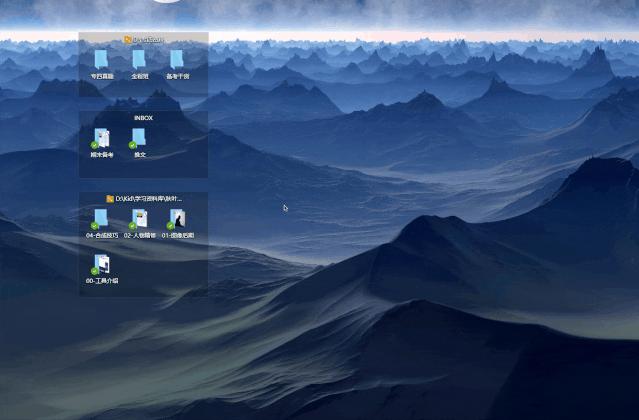The image size is (639, 420).
Task: Select the 01 folder with silhouette thumbnail
Action: [177, 219]
